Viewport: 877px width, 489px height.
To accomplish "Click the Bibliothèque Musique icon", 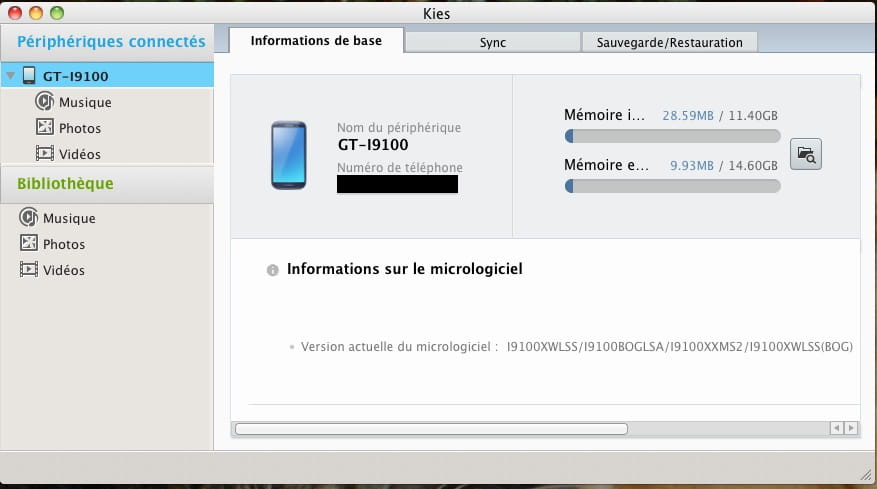I will point(29,217).
